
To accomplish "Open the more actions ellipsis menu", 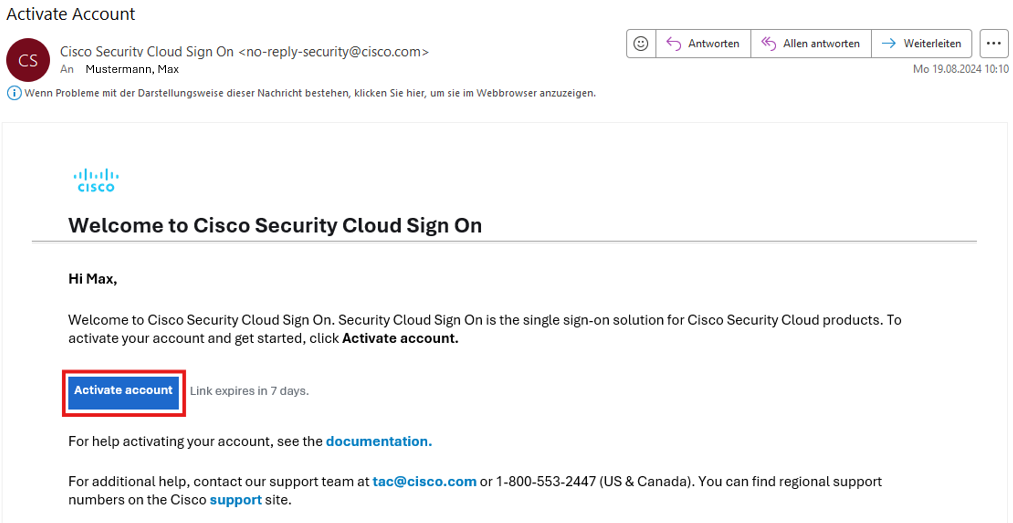I will (x=993, y=44).
